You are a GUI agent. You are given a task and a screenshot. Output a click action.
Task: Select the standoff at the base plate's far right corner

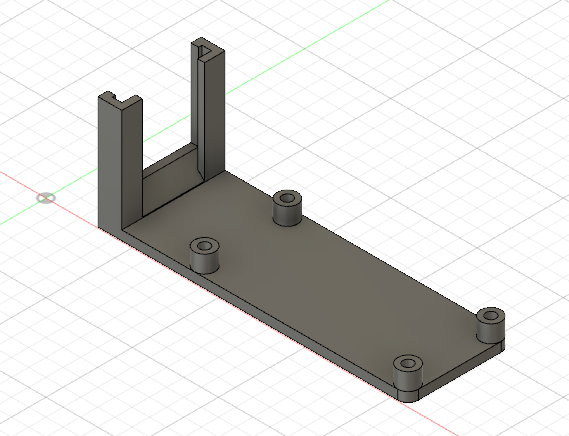click(491, 325)
